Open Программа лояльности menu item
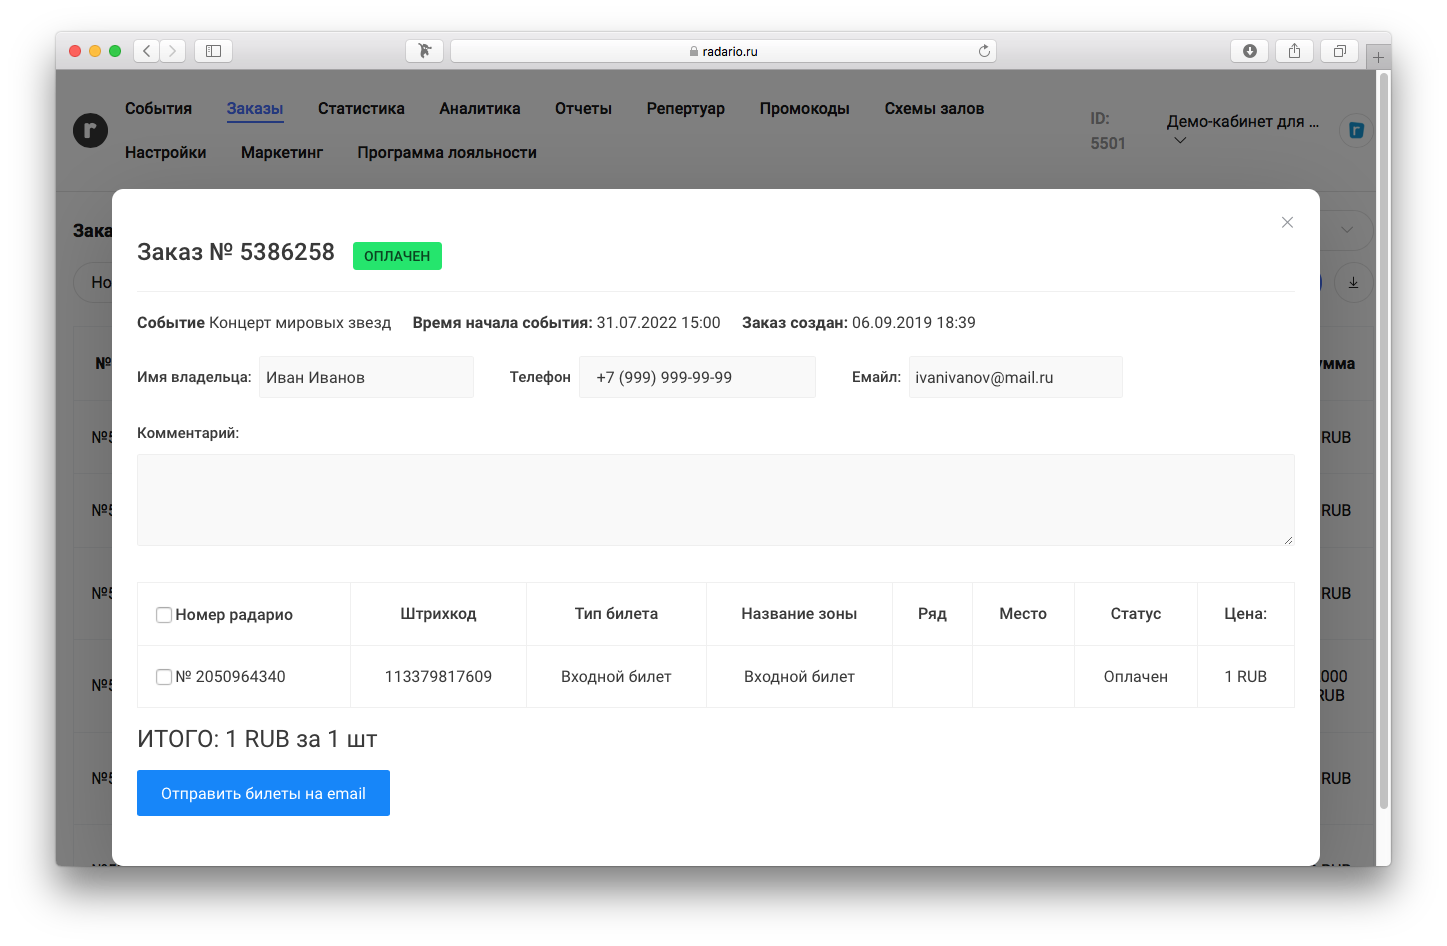 (447, 152)
